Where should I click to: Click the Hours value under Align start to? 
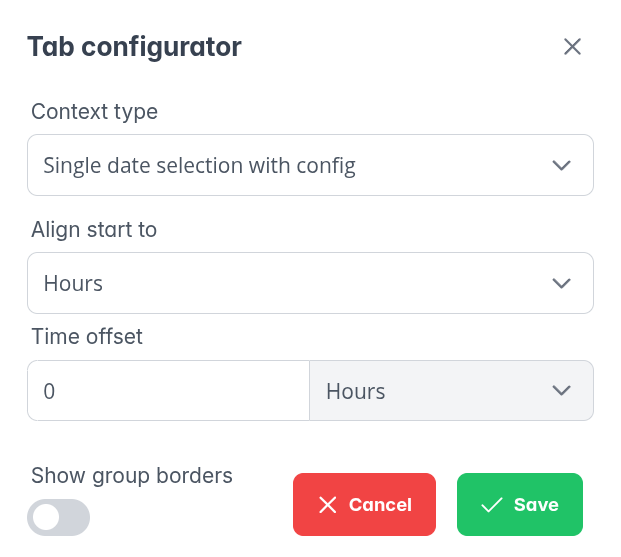pyautogui.click(x=74, y=283)
